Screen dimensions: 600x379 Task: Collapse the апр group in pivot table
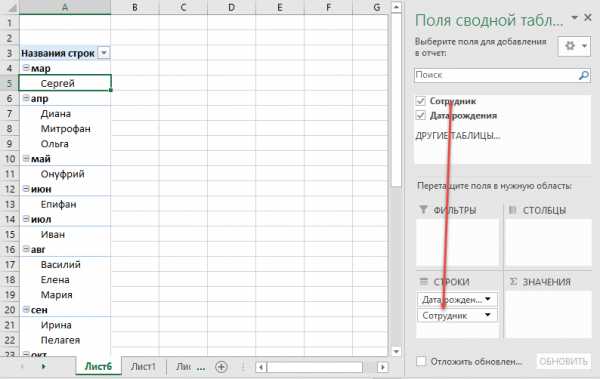pos(26,98)
